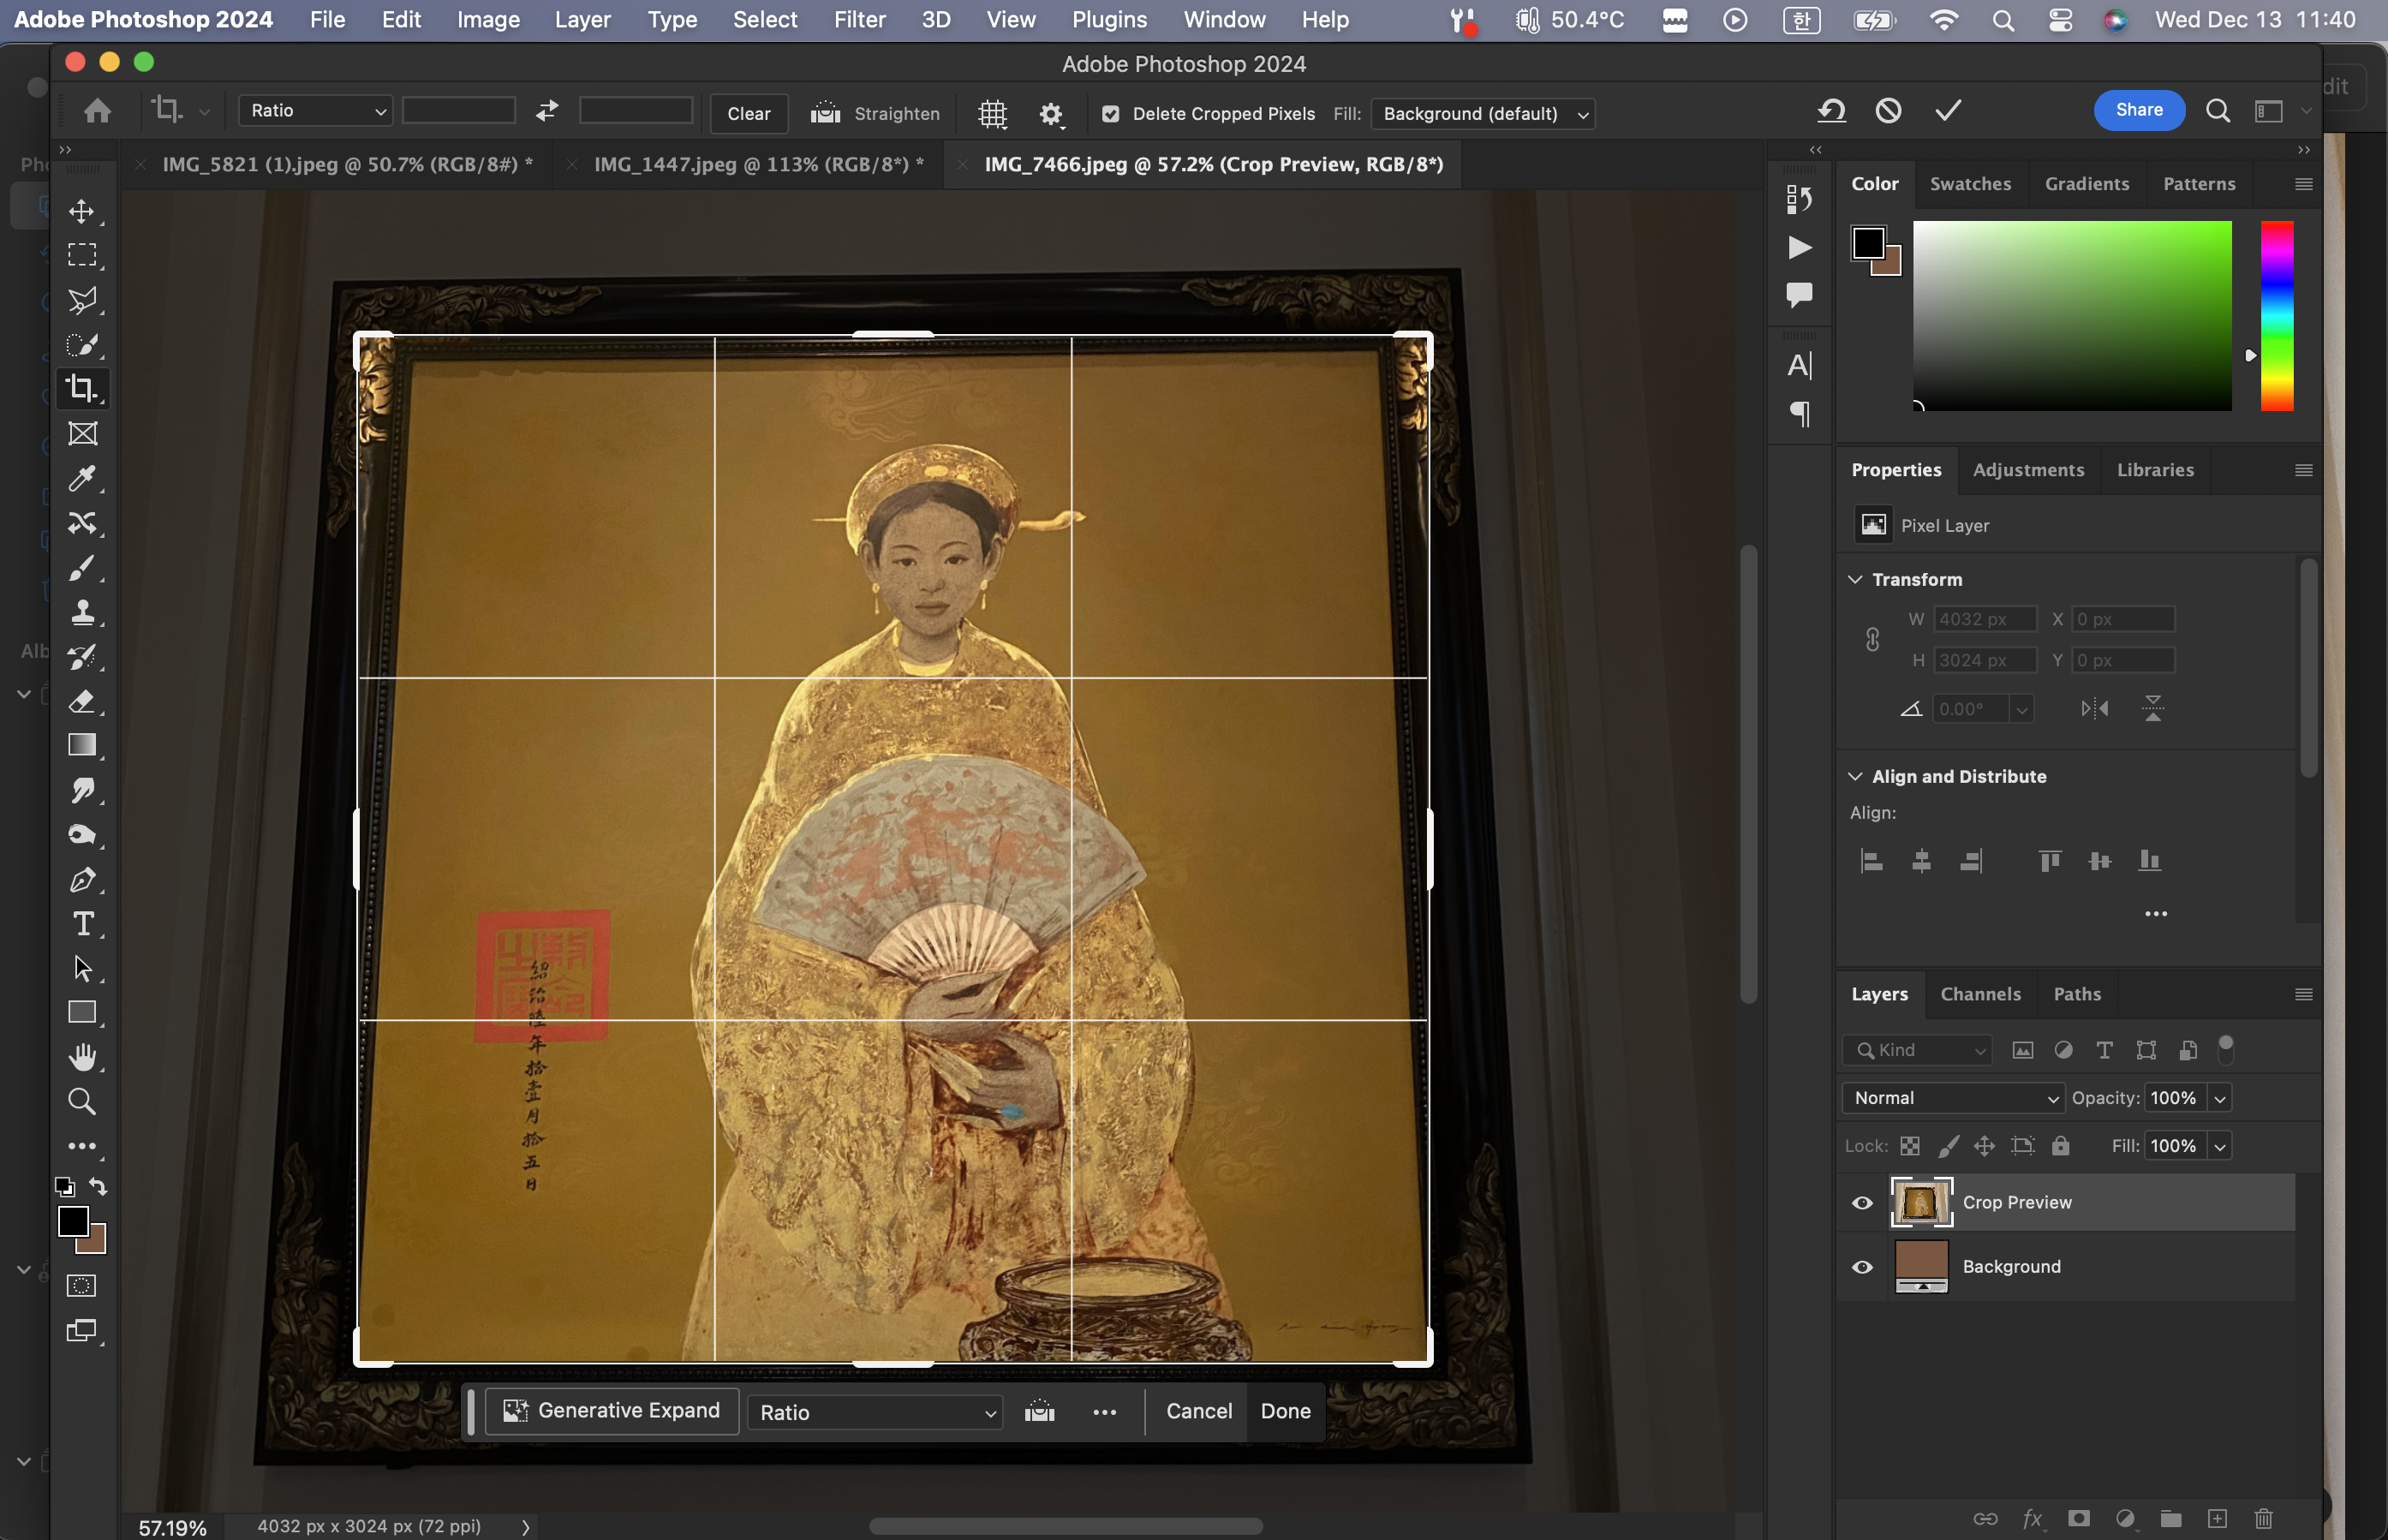Uncheck Delete Cropped Pixels checkbox

pyautogui.click(x=1110, y=114)
